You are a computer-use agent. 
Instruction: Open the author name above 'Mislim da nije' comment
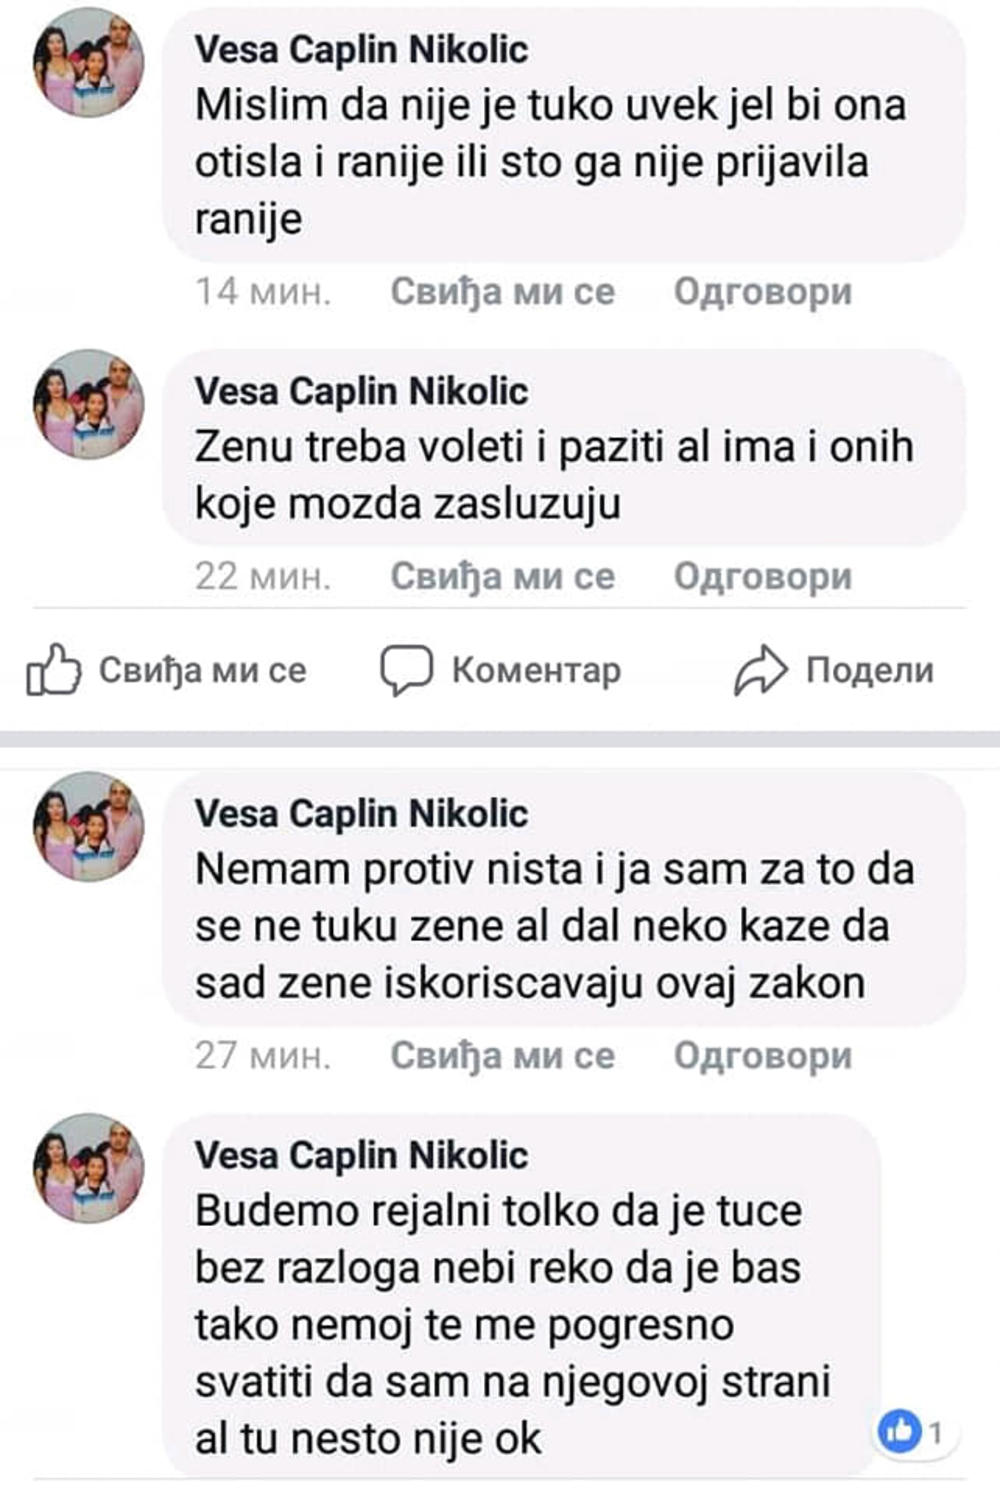point(361,49)
